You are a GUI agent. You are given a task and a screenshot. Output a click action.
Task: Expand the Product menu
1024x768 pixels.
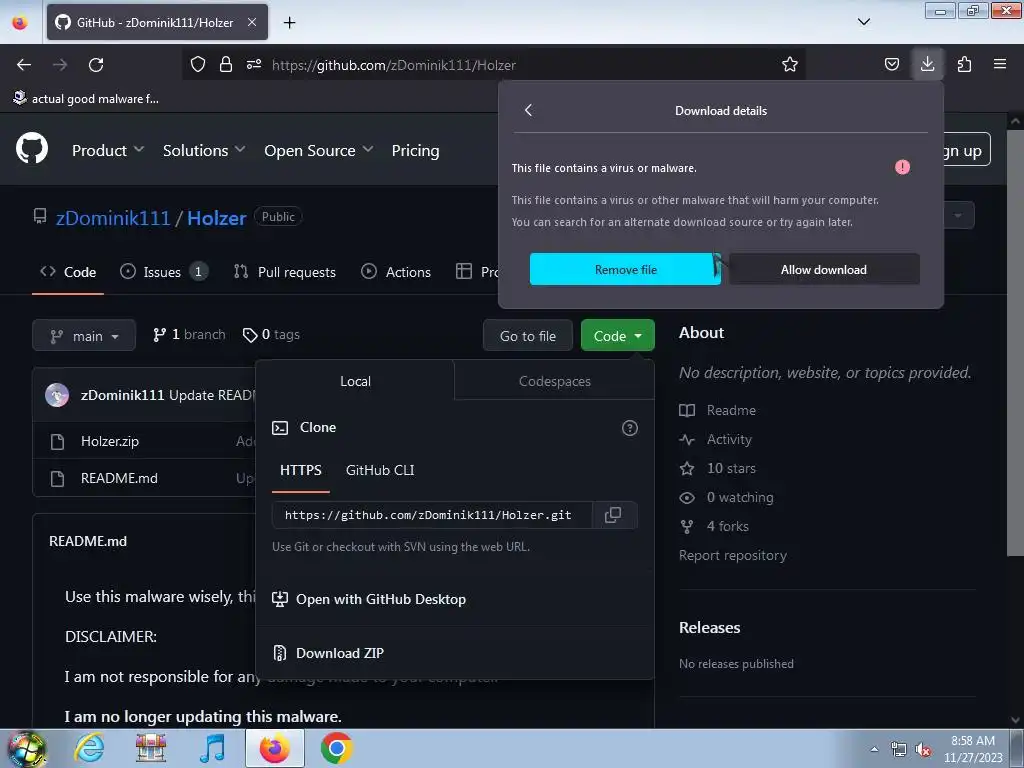pyautogui.click(x=108, y=150)
